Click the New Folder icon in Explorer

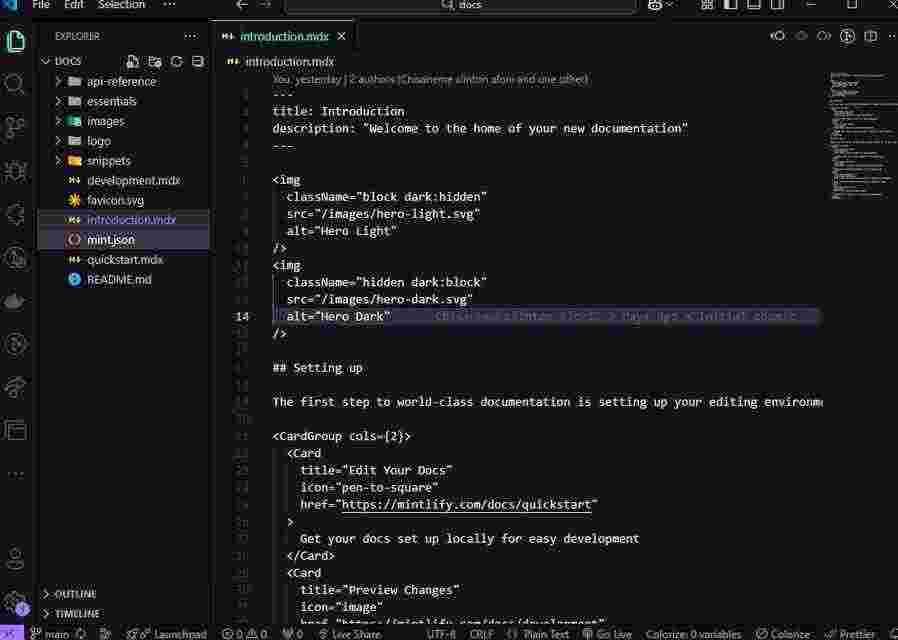[x=155, y=62]
